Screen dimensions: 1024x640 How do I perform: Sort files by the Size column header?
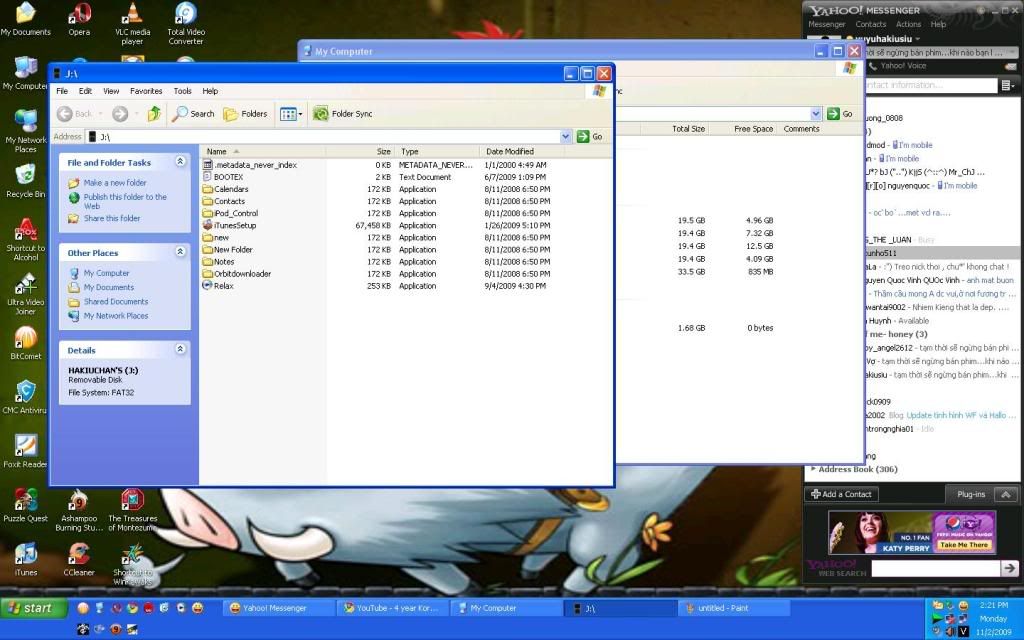tap(360, 152)
